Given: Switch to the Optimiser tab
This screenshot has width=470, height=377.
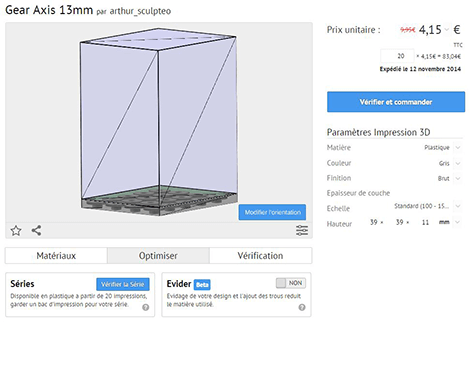Looking at the screenshot, I should 158,256.
